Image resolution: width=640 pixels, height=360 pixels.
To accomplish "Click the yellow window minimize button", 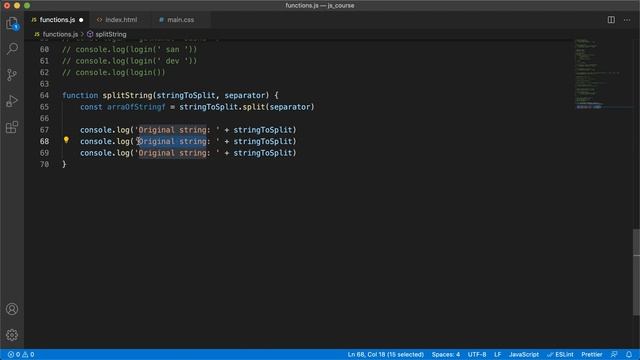I will pyautogui.click(x=17, y=5).
